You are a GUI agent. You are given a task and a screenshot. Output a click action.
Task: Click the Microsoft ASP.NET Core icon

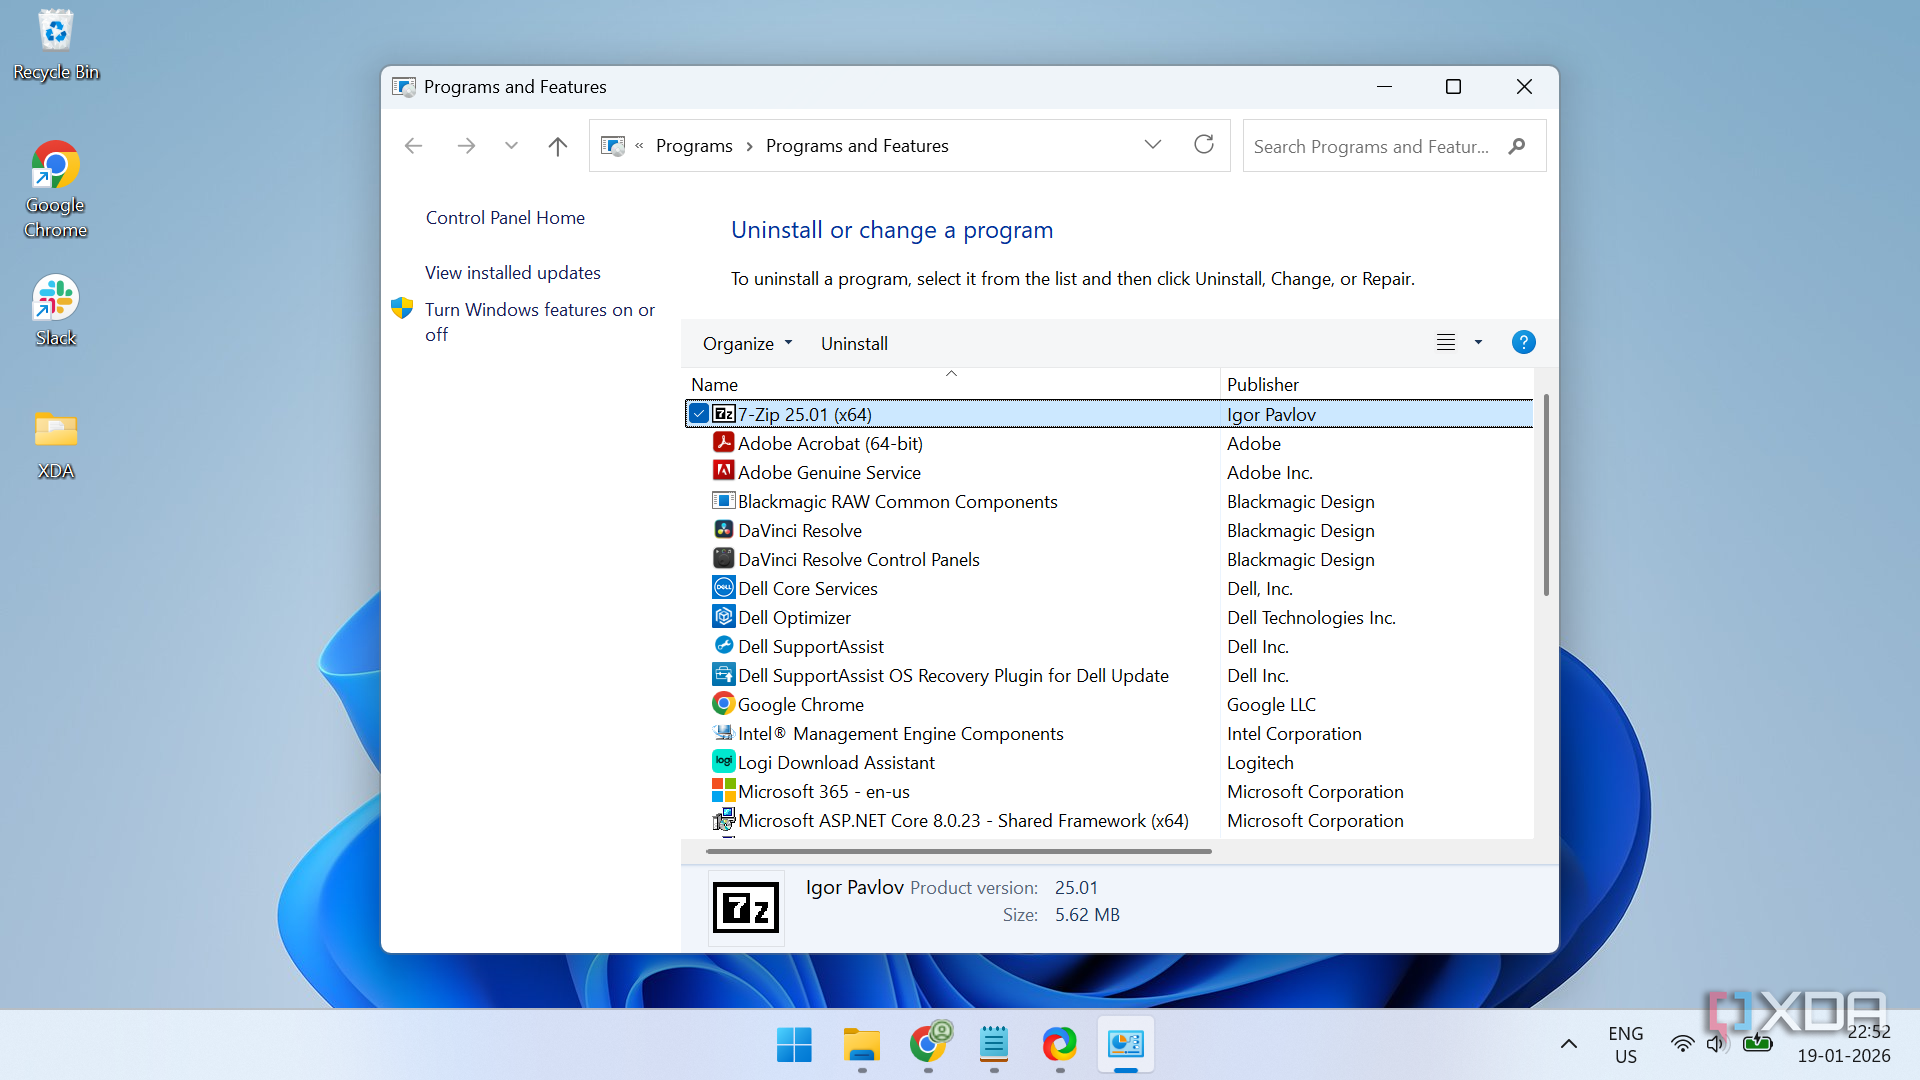click(724, 820)
